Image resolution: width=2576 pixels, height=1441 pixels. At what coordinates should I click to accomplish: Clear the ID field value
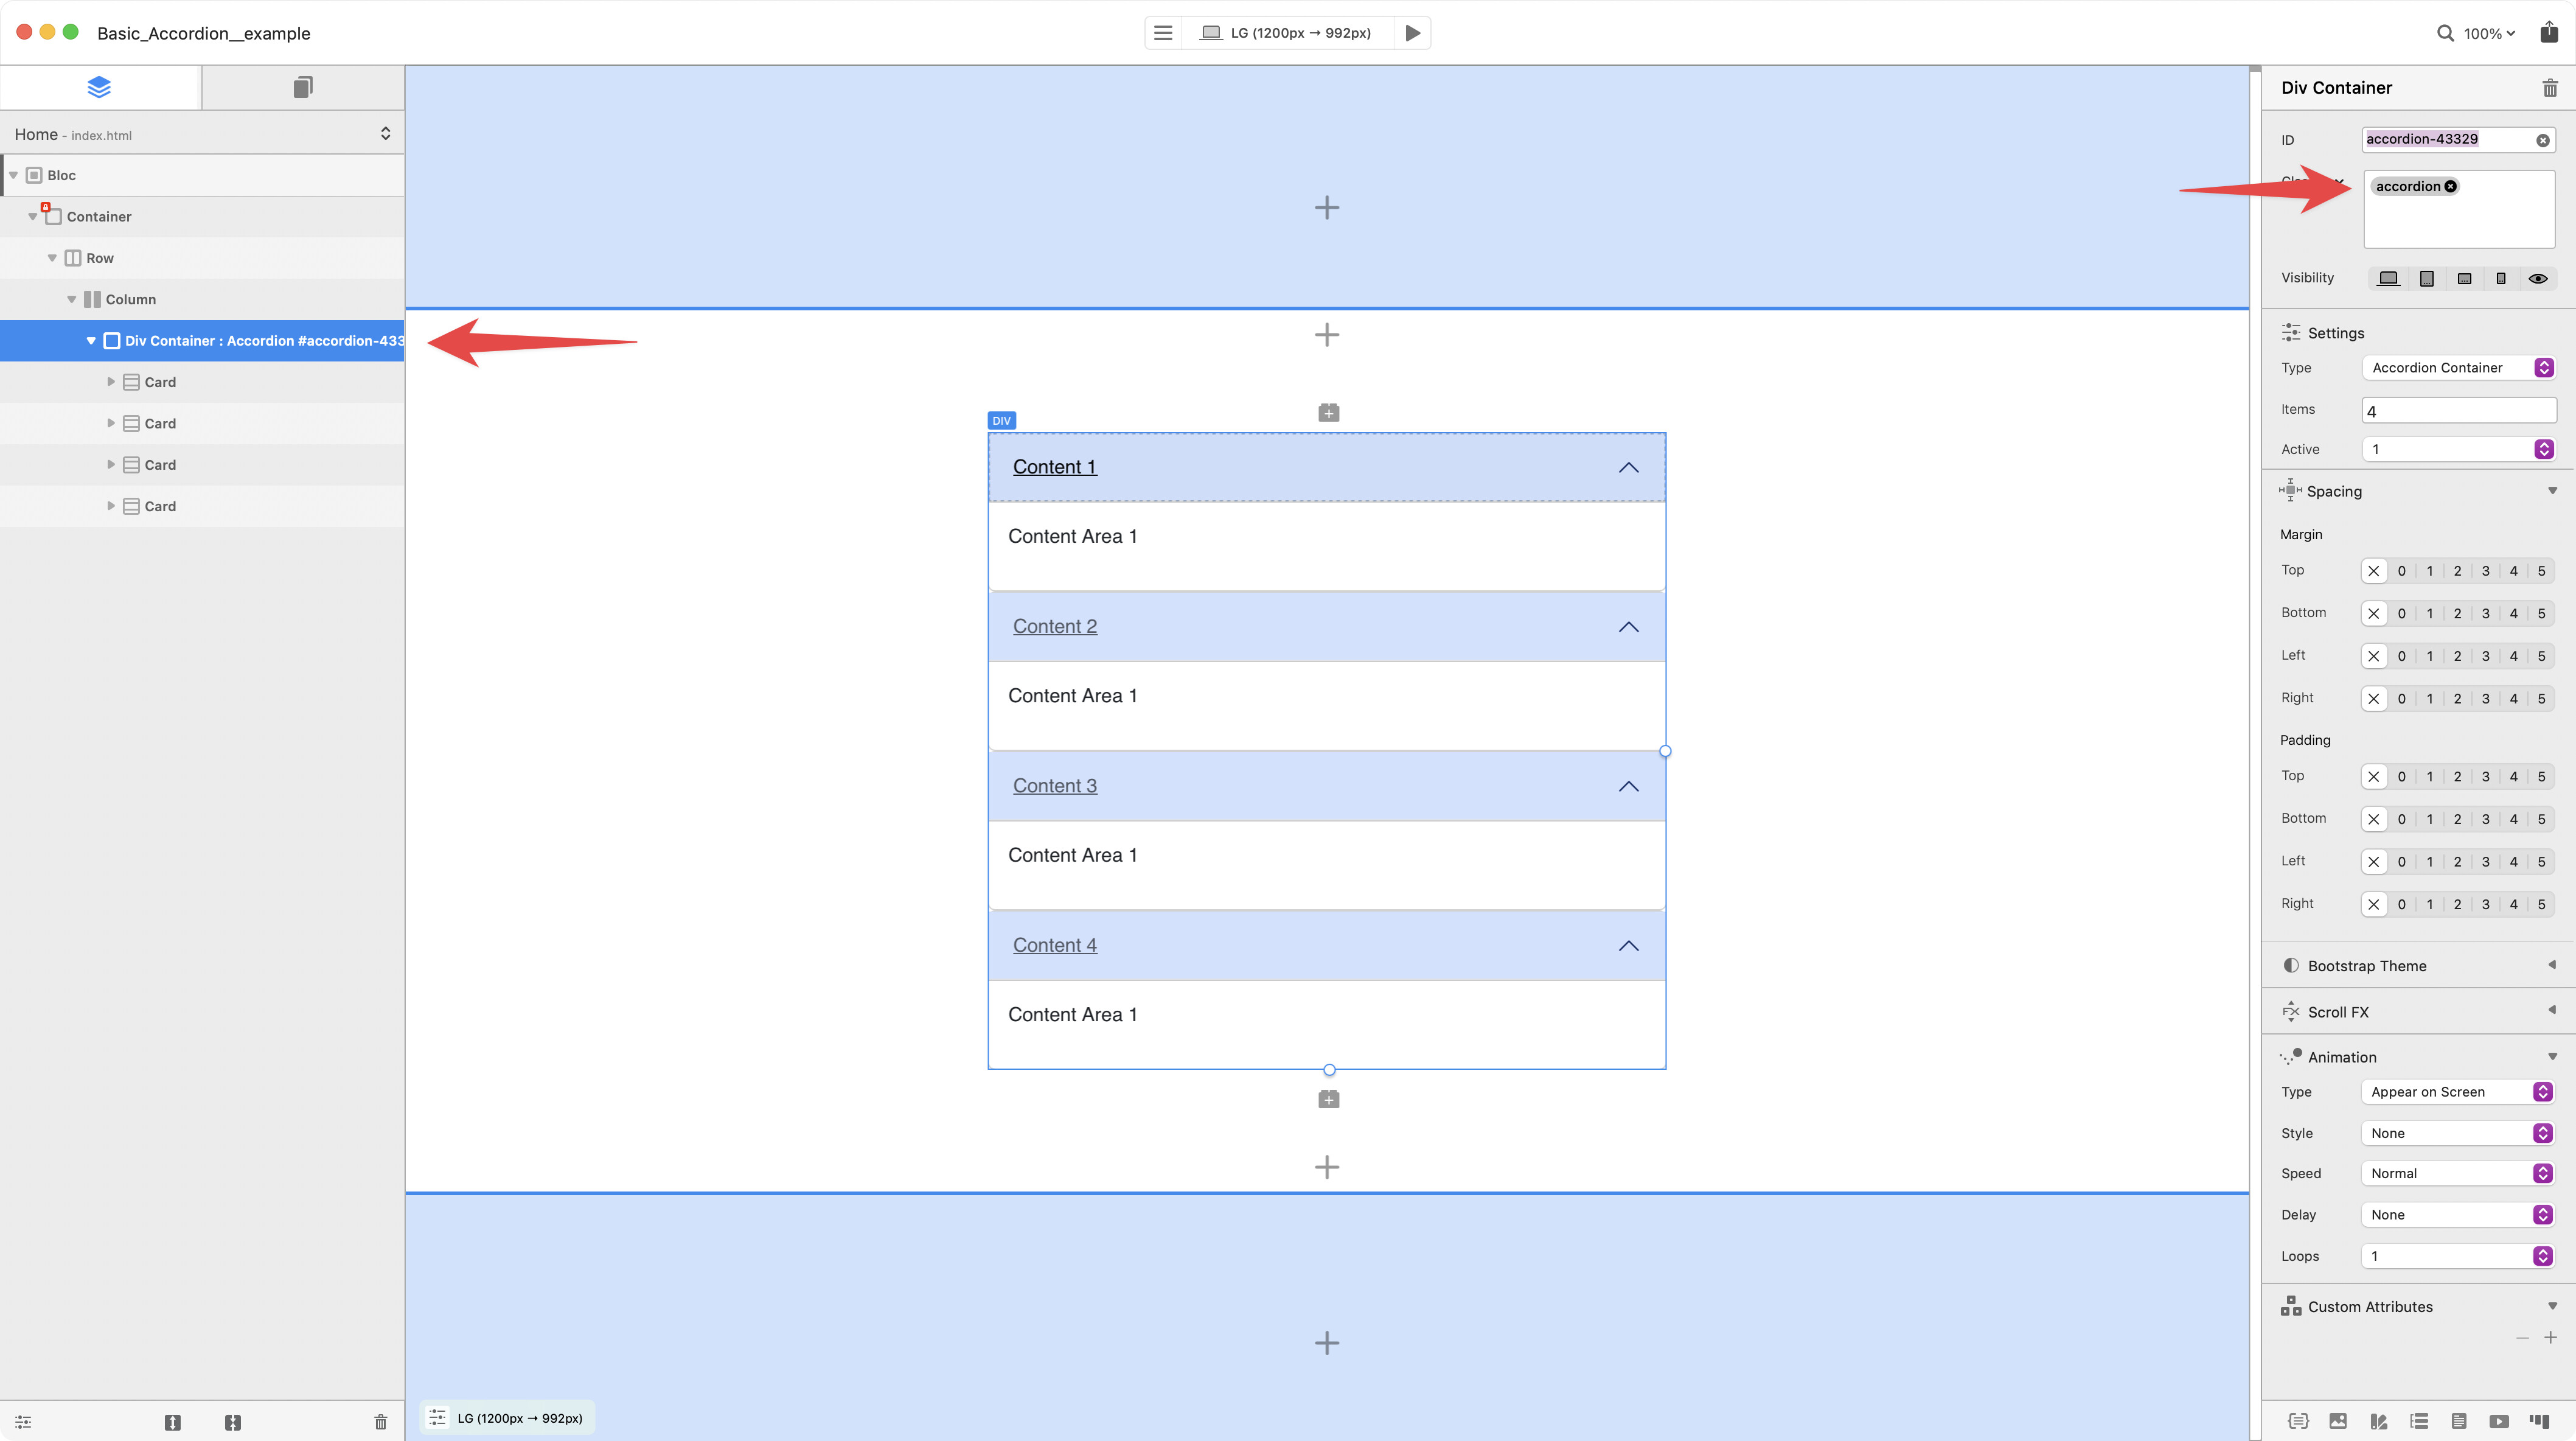coord(2542,140)
